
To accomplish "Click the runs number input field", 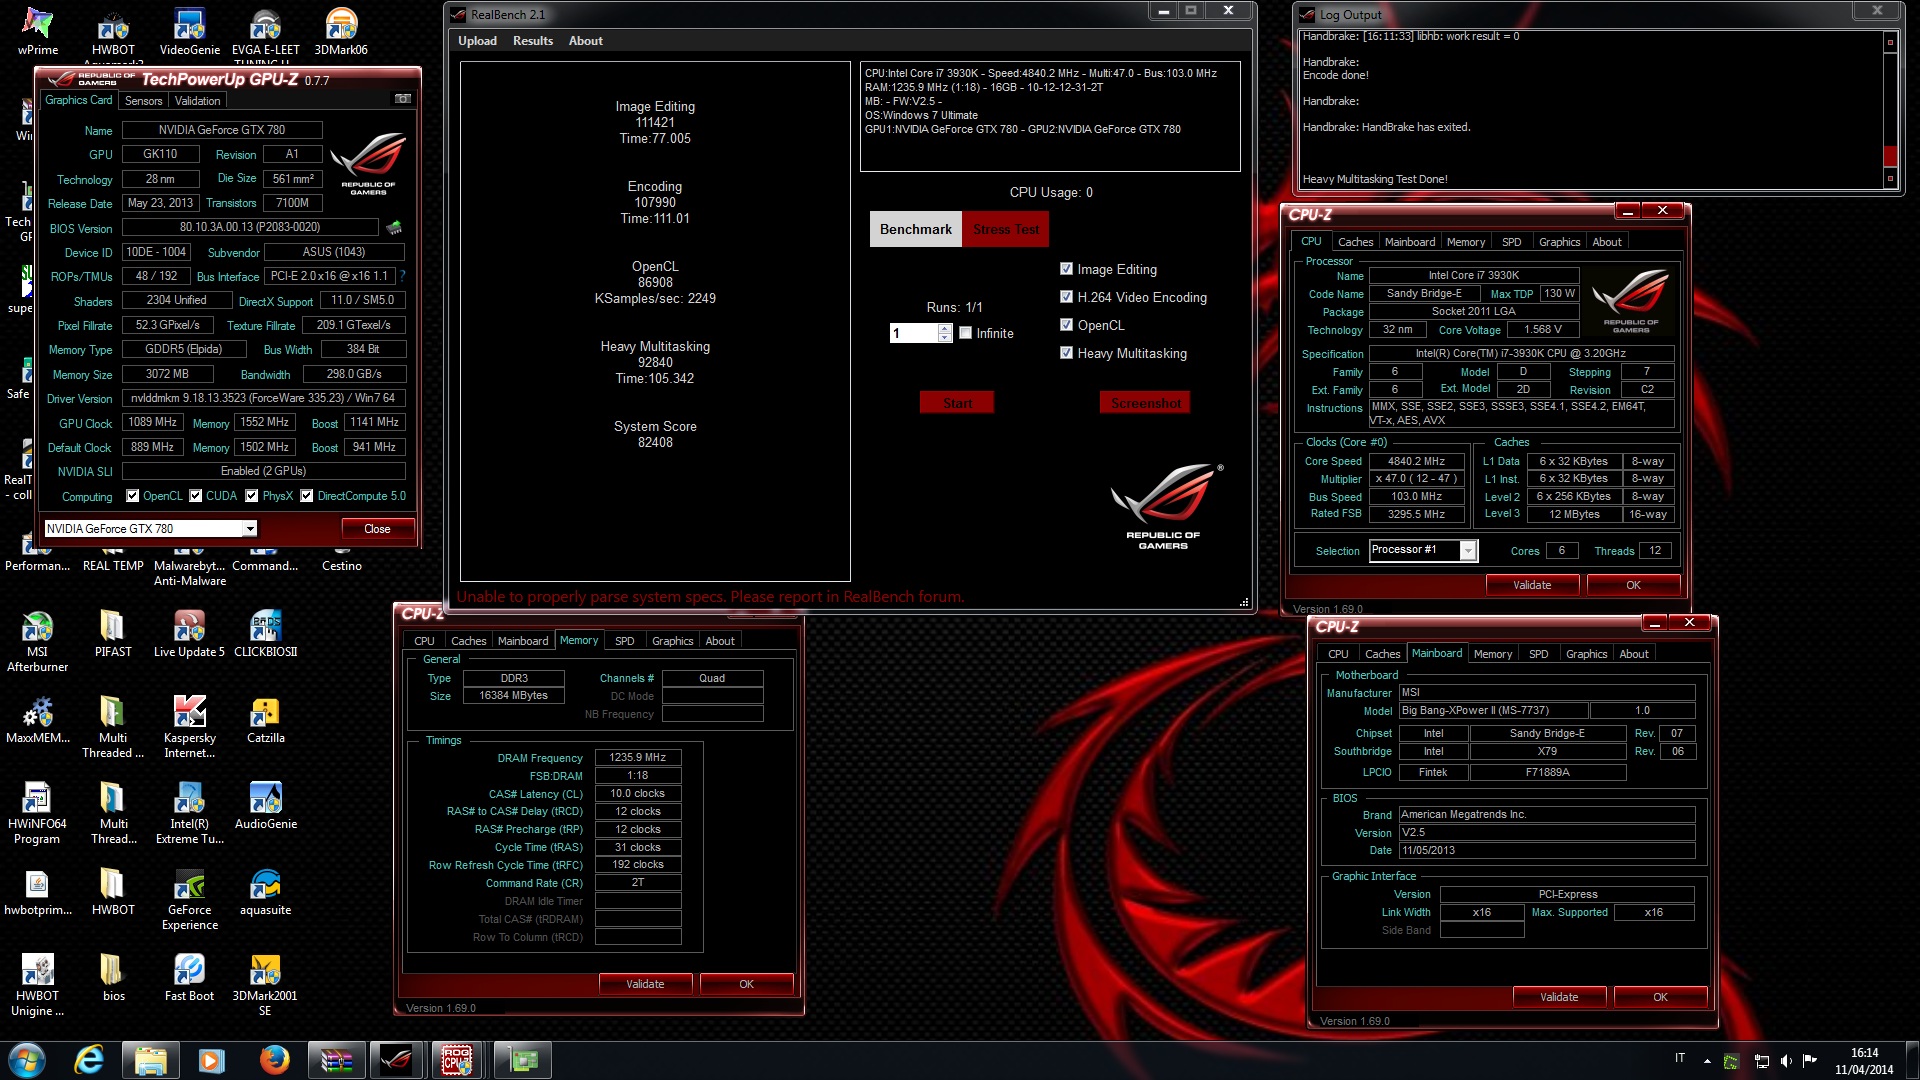I will tap(914, 333).
